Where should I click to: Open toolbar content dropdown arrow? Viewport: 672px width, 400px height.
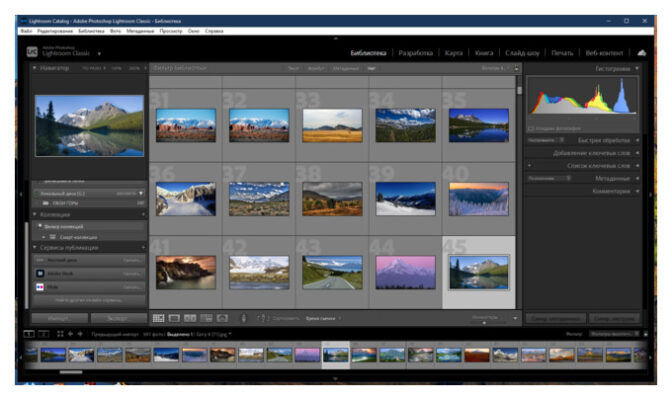click(x=515, y=318)
